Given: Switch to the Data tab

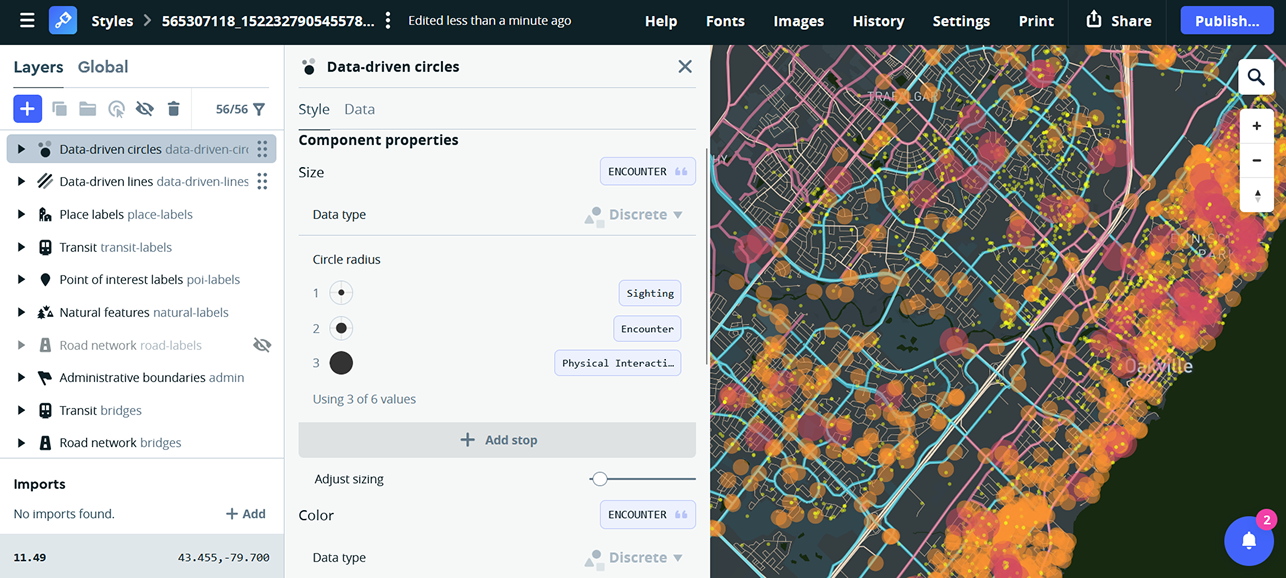Looking at the screenshot, I should coord(359,109).
